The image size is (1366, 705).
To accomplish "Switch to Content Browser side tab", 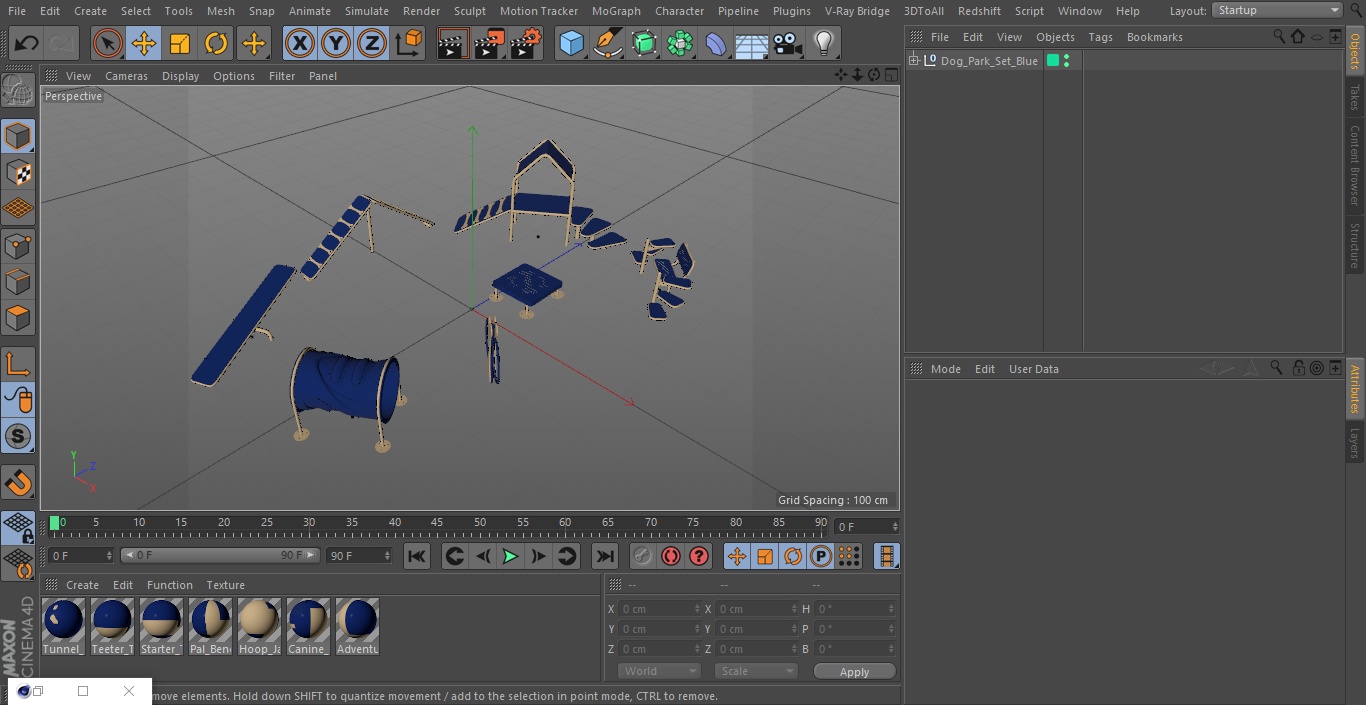I will (x=1355, y=164).
